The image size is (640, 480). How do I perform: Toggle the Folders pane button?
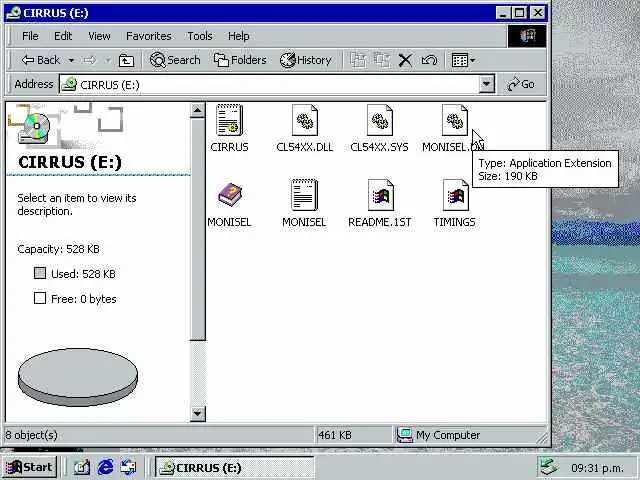pos(240,60)
